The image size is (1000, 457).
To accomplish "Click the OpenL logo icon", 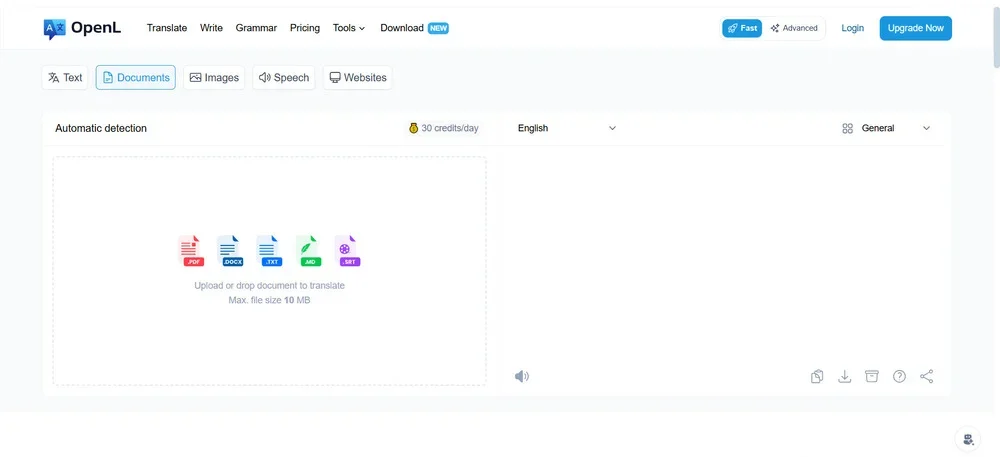I will [x=54, y=28].
